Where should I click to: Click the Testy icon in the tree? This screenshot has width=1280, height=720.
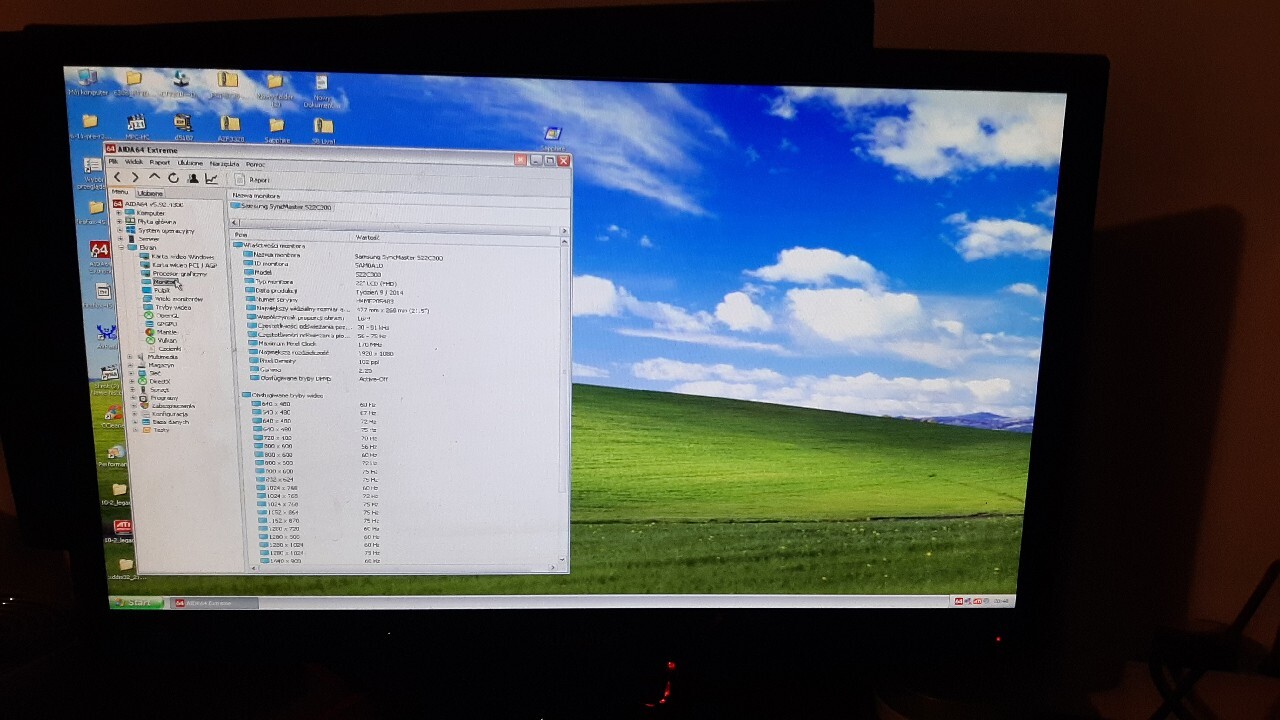146,430
